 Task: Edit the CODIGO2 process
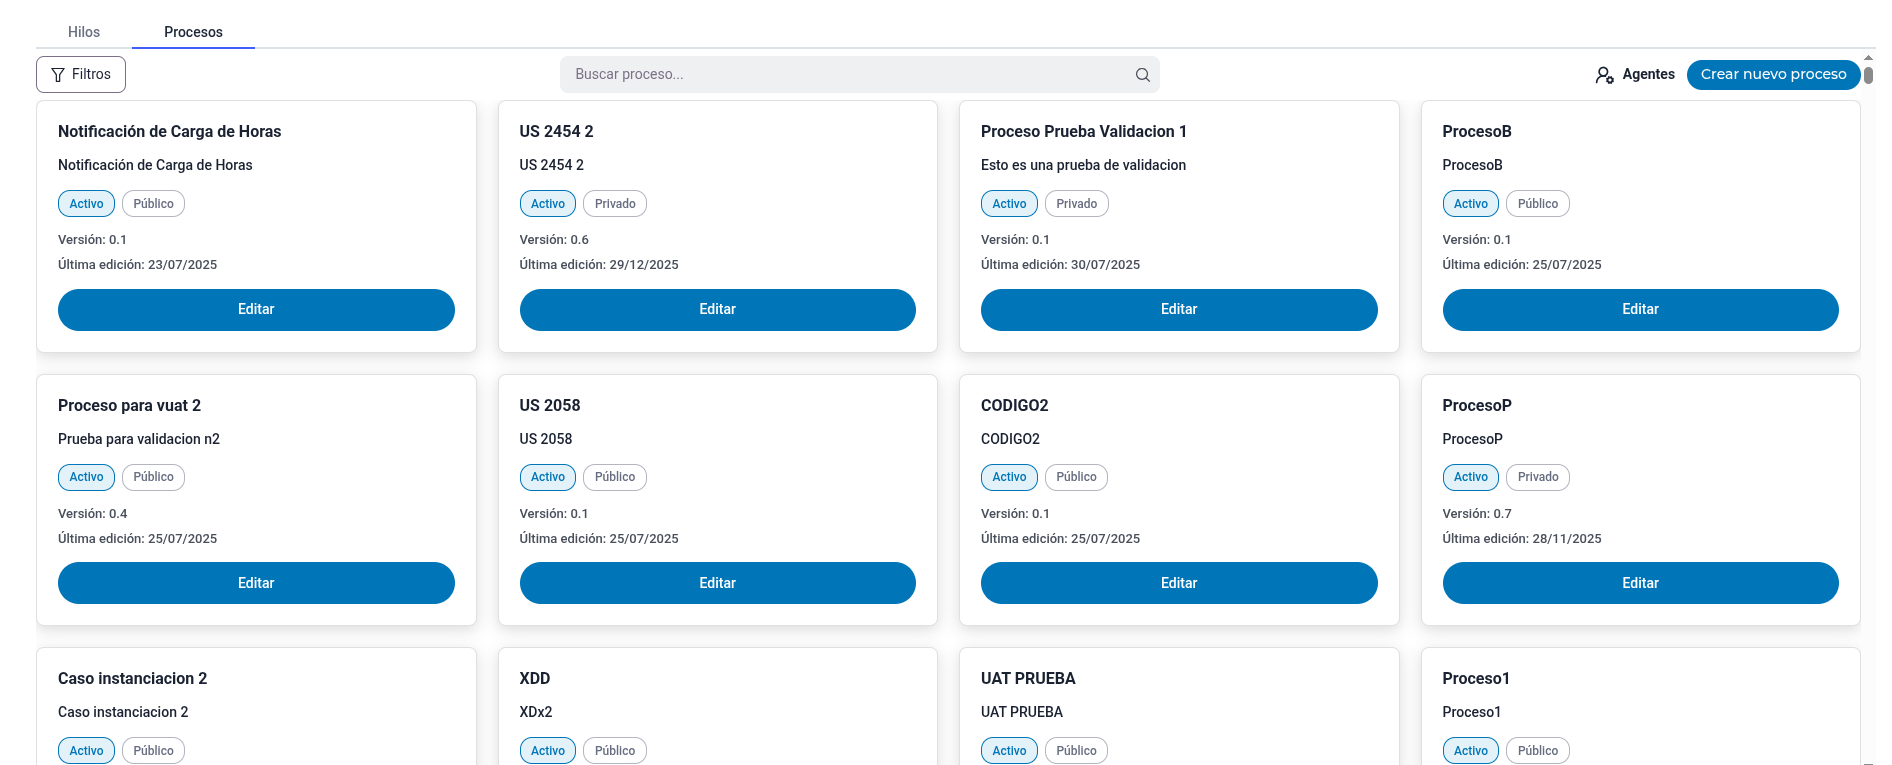coord(1178,583)
